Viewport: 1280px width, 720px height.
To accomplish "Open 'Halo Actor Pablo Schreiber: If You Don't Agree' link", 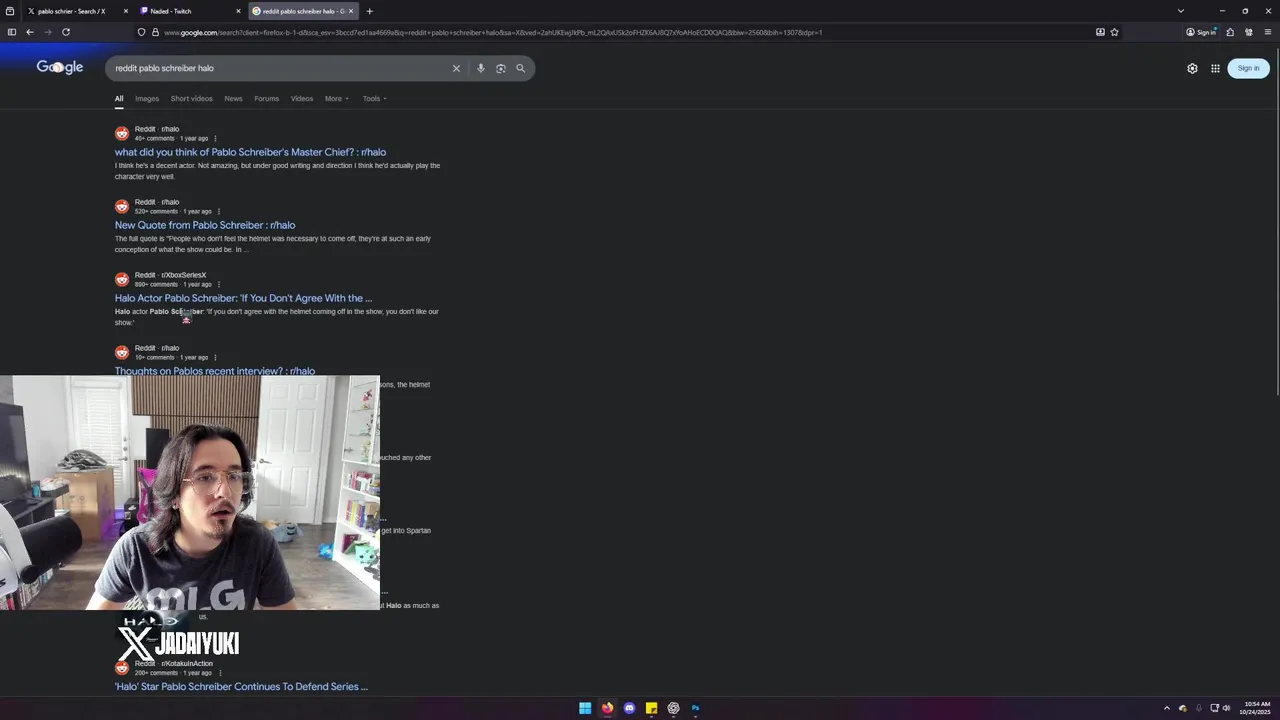I will click(x=243, y=298).
